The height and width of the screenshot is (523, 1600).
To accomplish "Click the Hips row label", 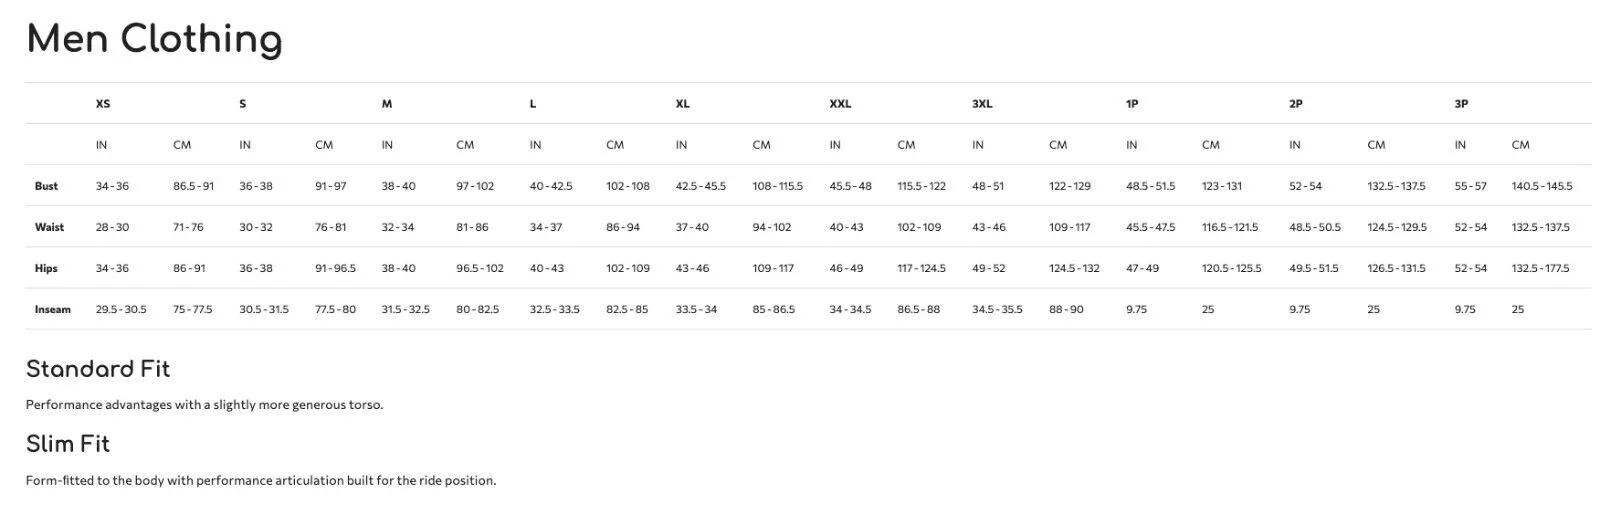I will 46,268.
